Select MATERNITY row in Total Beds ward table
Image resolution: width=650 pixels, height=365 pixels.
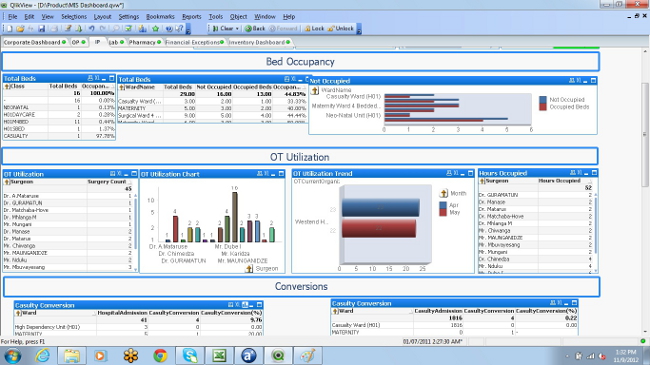212,108
